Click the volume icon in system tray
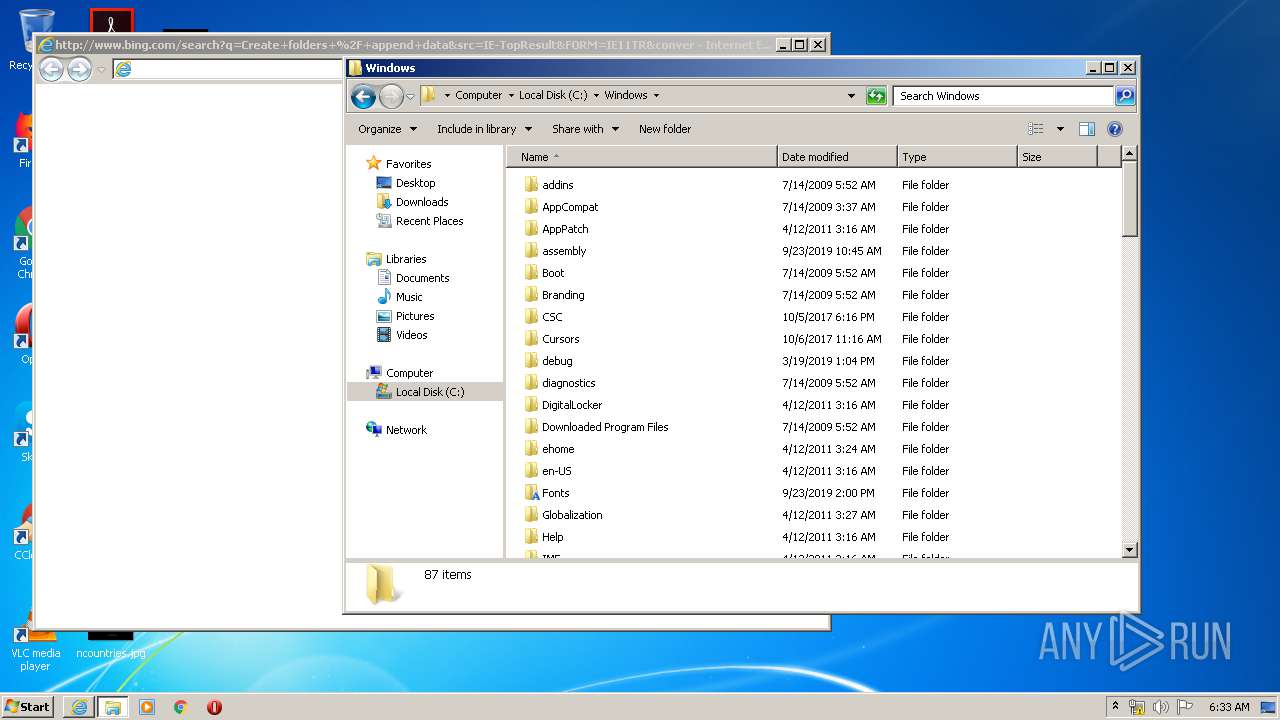This screenshot has width=1280, height=720. coord(1160,707)
